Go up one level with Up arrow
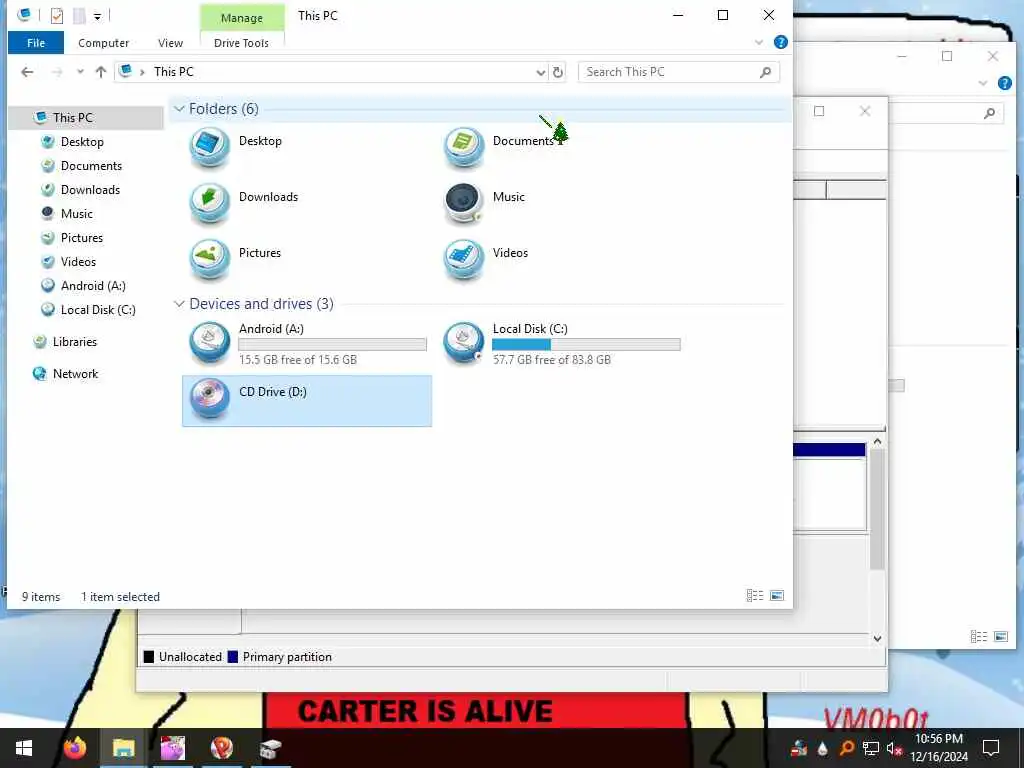This screenshot has width=1024, height=768. 101,72
